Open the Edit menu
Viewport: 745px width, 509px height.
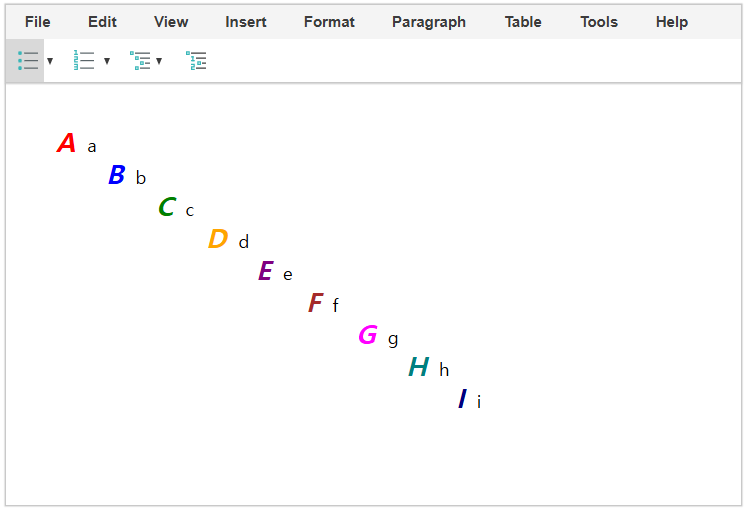(x=102, y=22)
